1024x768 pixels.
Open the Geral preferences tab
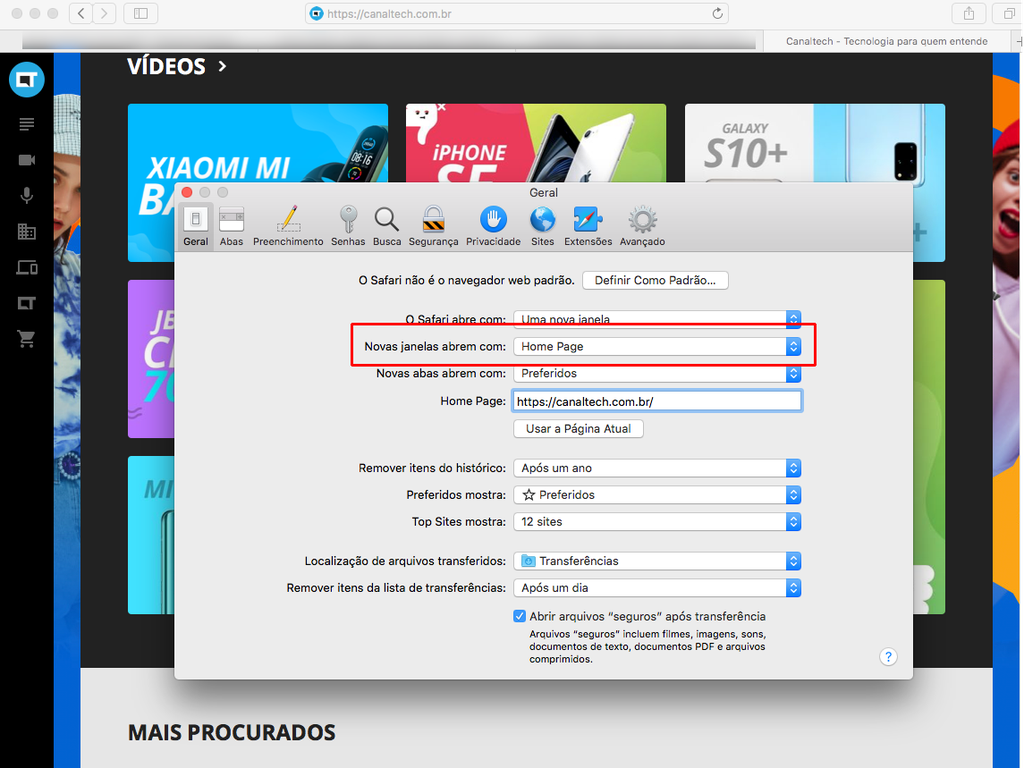tap(195, 226)
